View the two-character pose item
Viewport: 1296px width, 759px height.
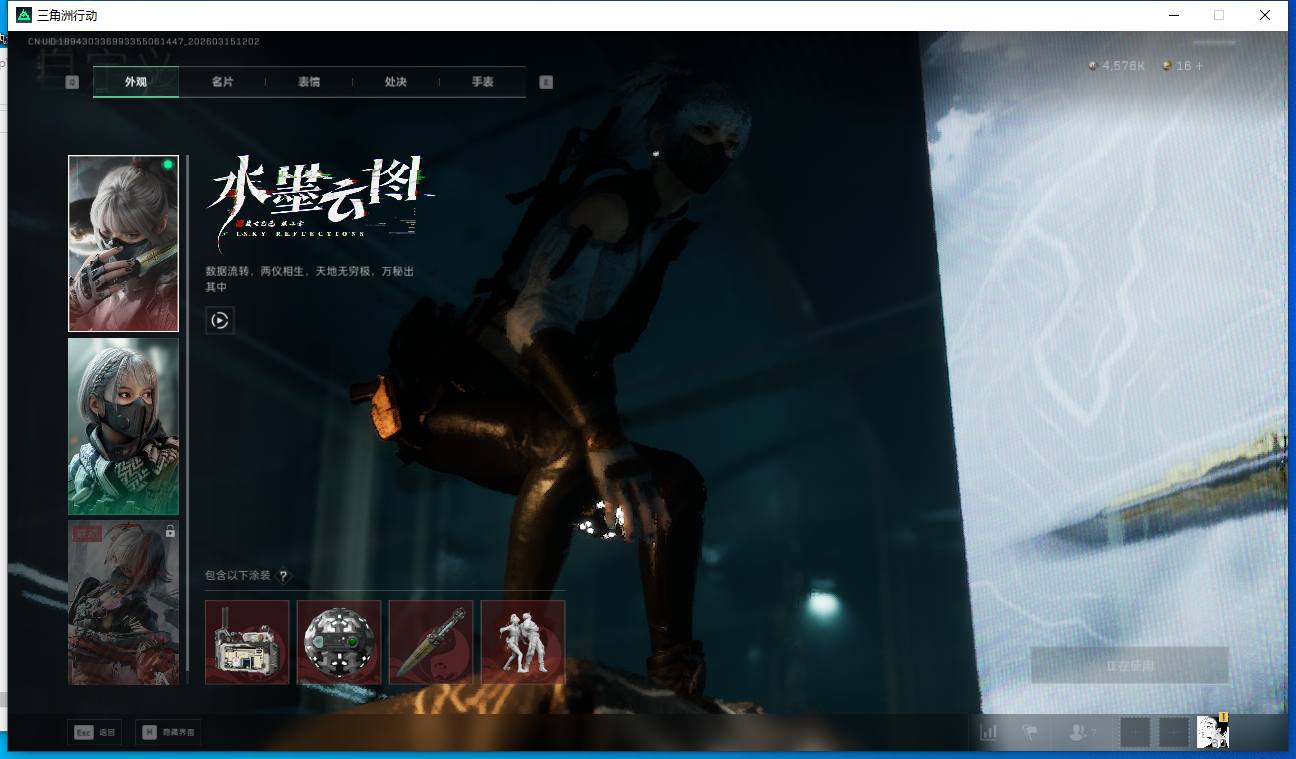point(523,642)
